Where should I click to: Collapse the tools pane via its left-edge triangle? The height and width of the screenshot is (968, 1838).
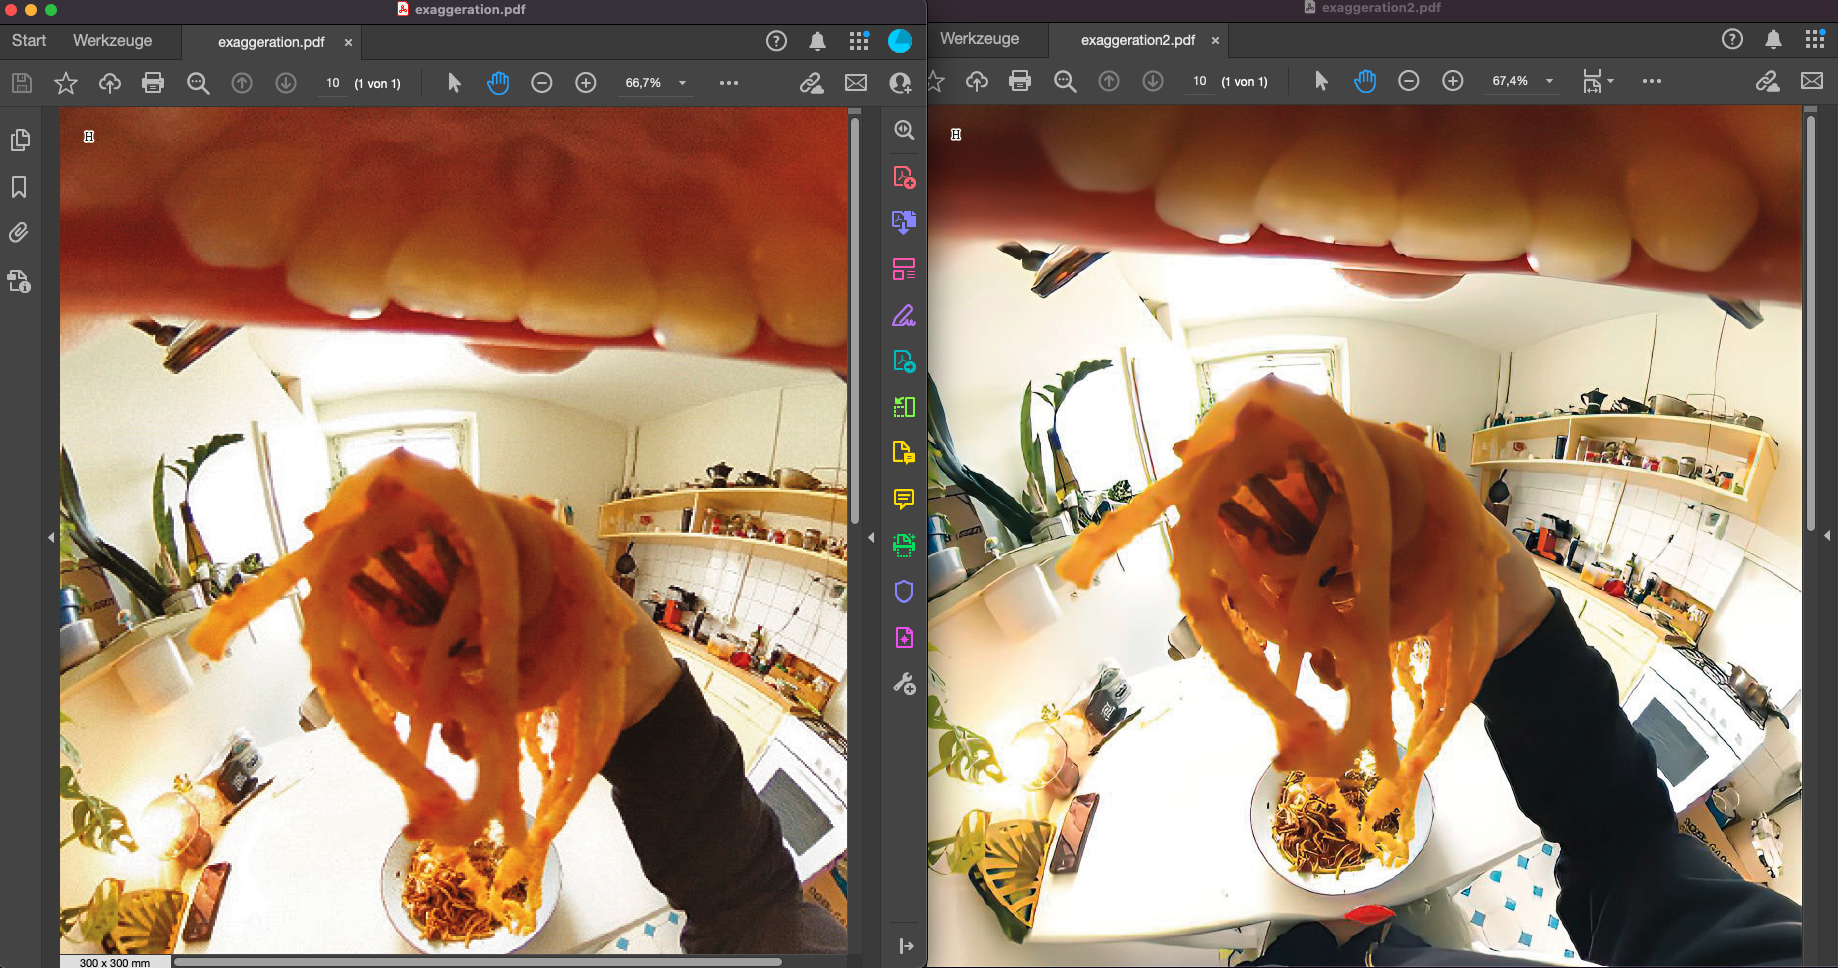tap(871, 538)
